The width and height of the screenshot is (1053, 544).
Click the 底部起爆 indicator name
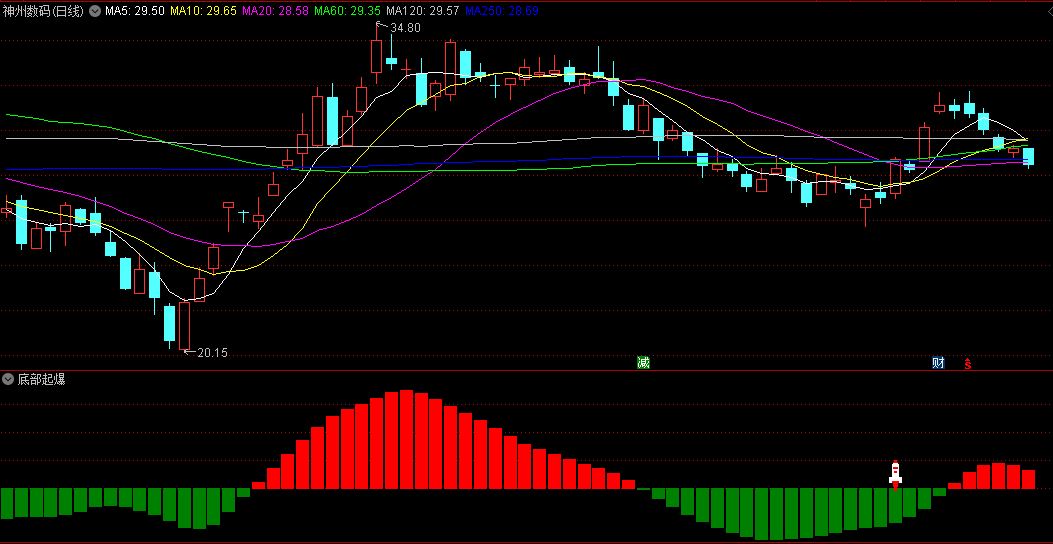tap(42, 379)
